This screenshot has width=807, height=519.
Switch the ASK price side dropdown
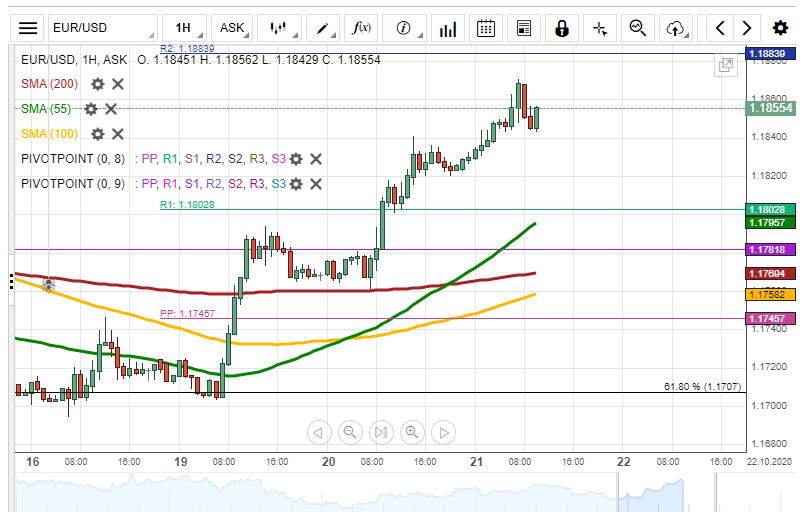(x=232, y=28)
